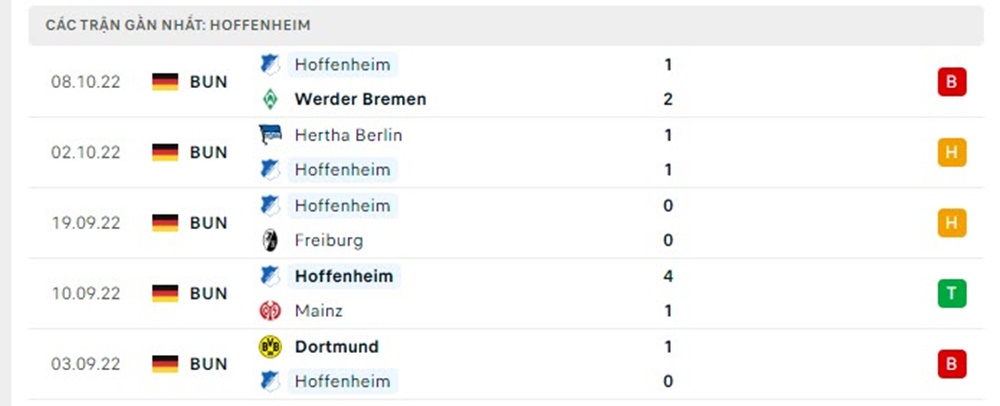
Task: Open the Werder Bremen team link
Action: (360, 99)
